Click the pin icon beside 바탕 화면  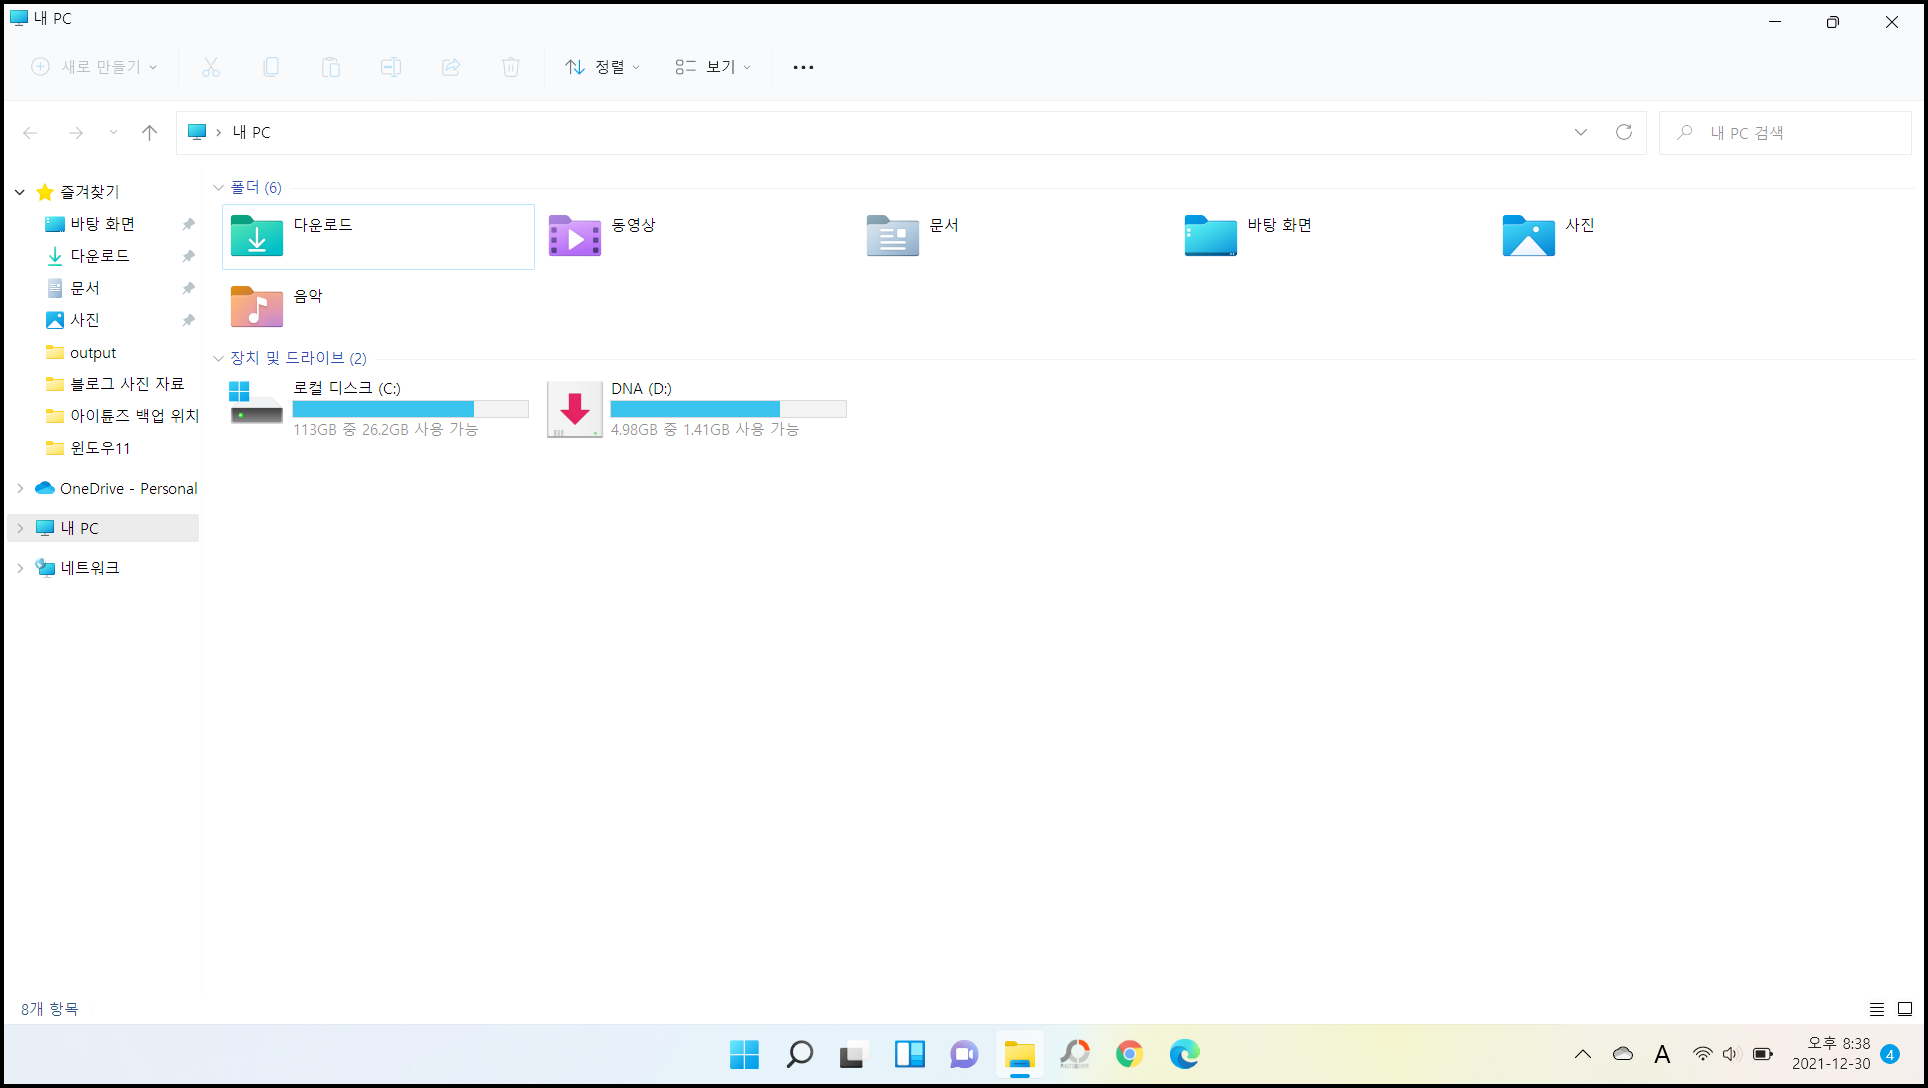coord(188,224)
